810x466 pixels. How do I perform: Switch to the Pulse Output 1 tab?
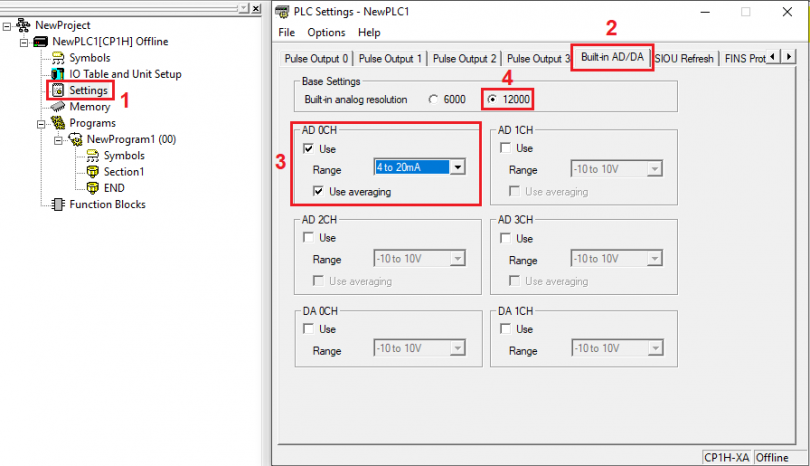(x=390, y=58)
